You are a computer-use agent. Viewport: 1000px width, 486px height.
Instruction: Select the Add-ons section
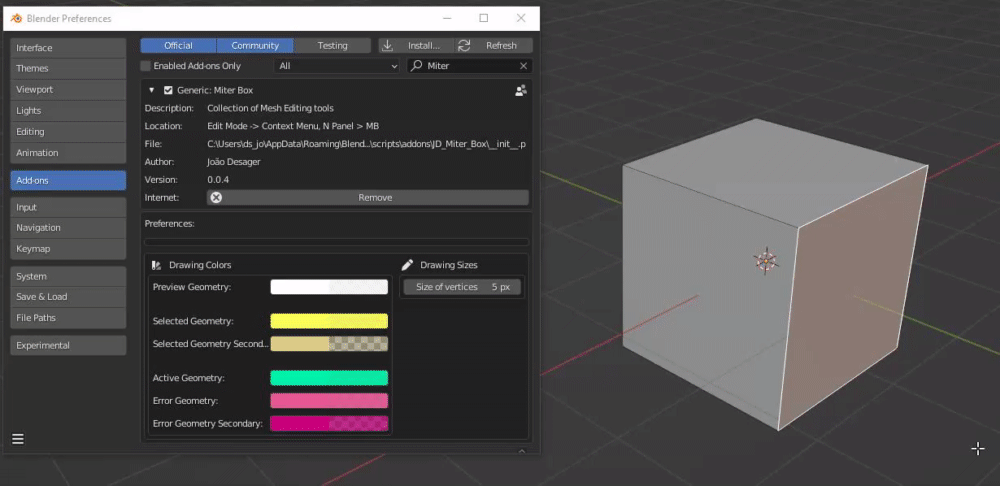point(68,180)
